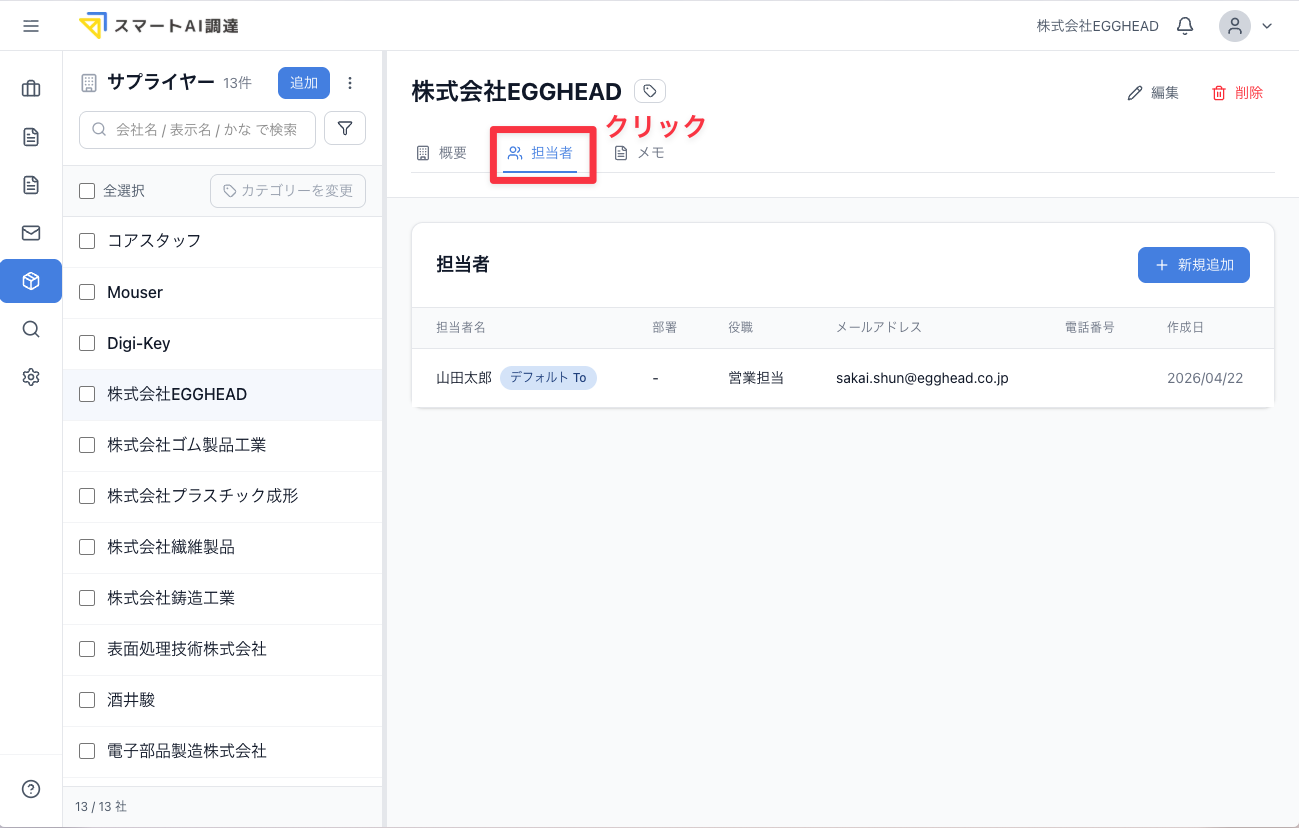
Task: Check the 株式会社繊維製品 checkbox
Action: coord(87,547)
